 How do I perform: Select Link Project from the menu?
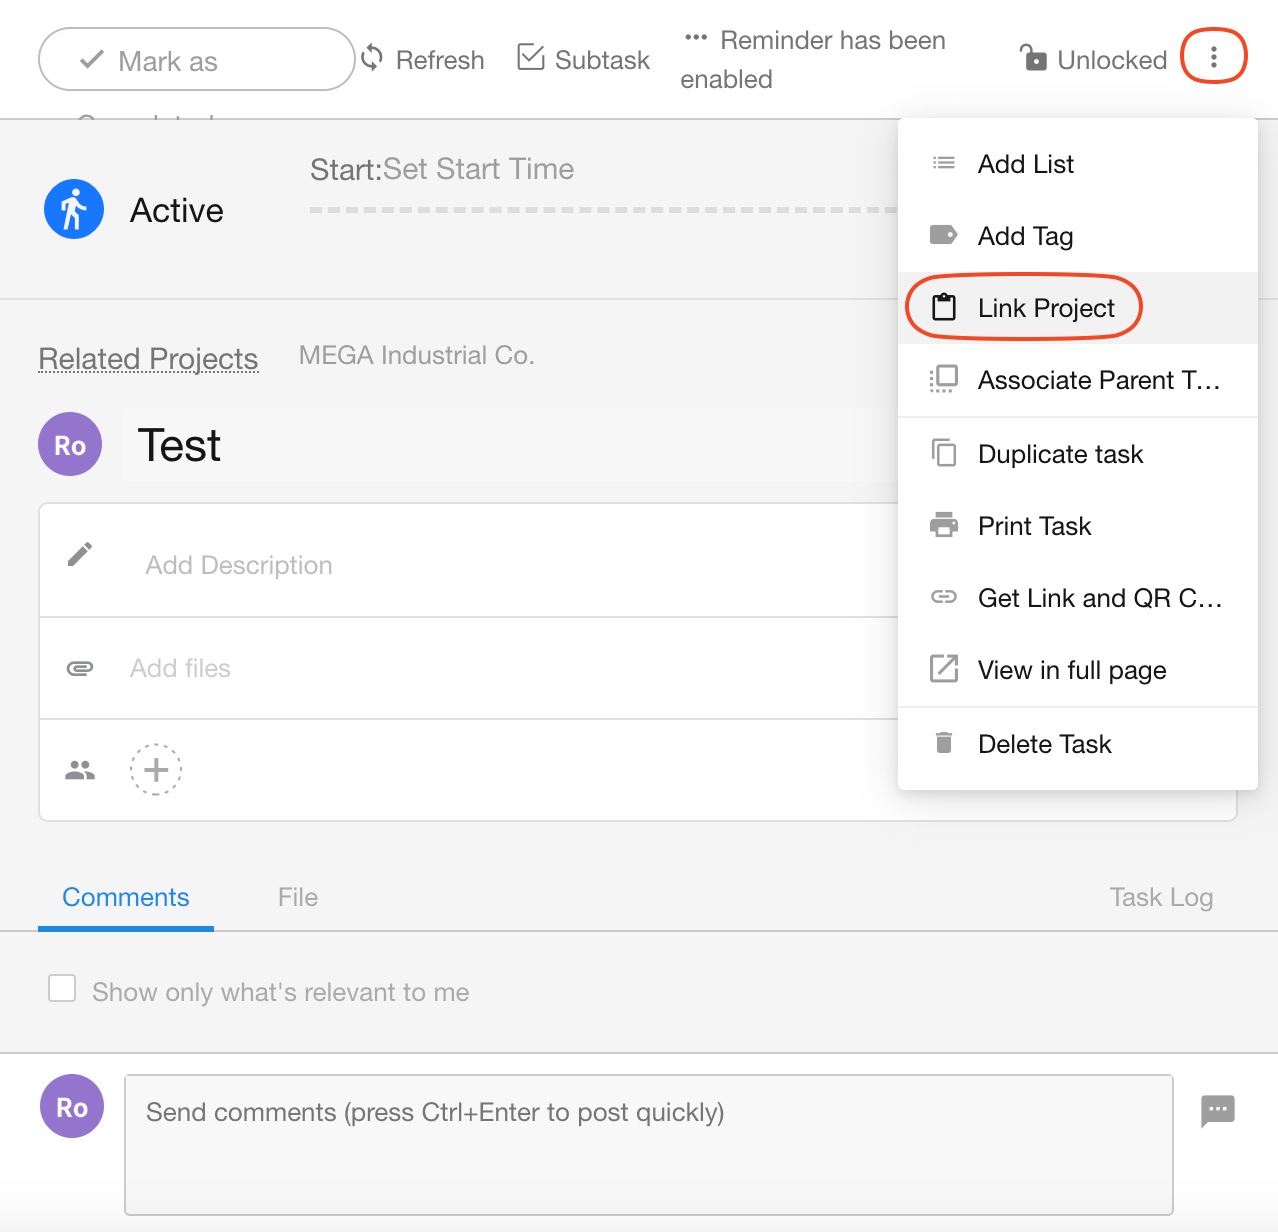tap(1045, 308)
